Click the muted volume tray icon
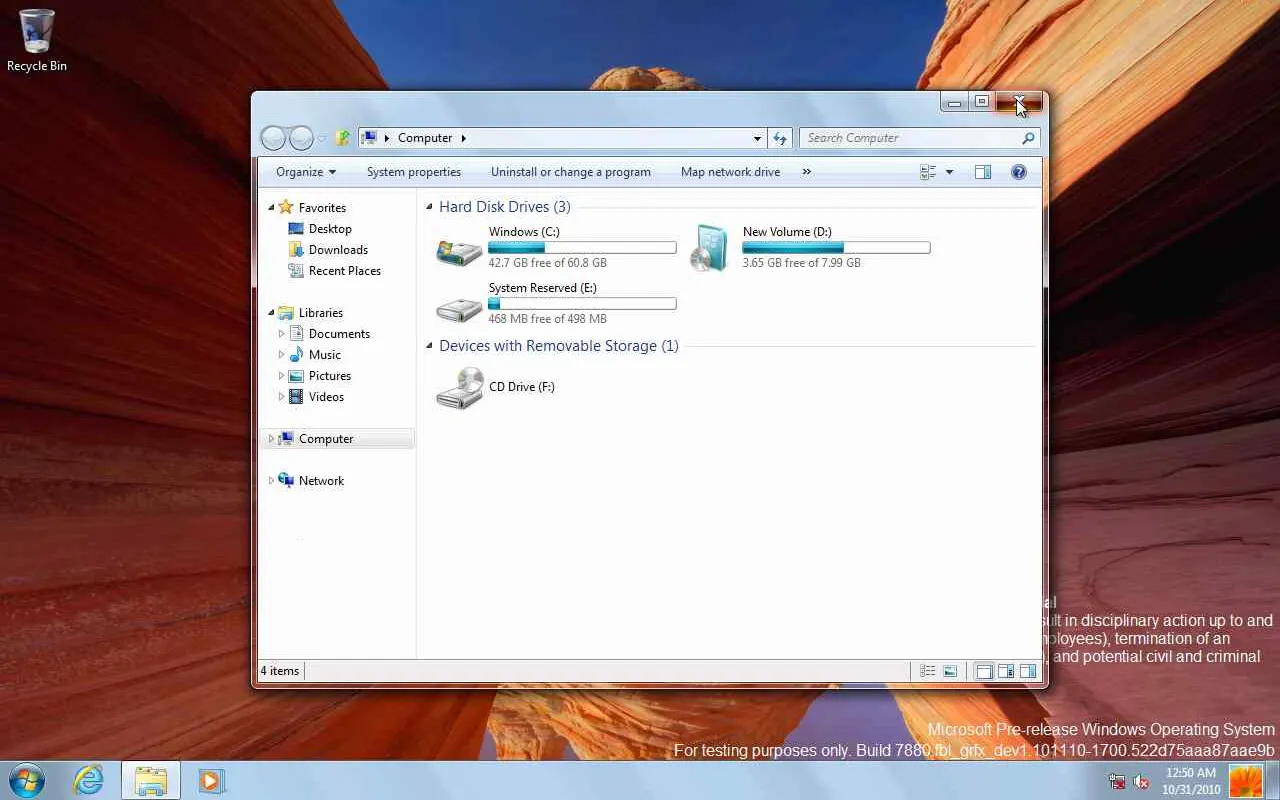 tap(1141, 782)
